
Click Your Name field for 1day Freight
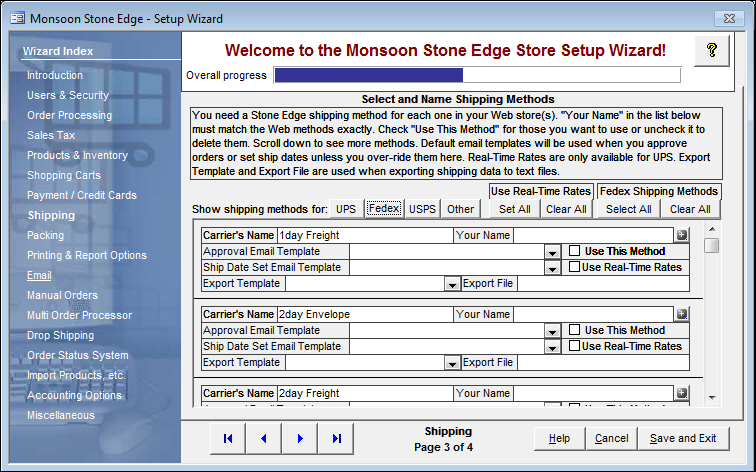pos(594,235)
